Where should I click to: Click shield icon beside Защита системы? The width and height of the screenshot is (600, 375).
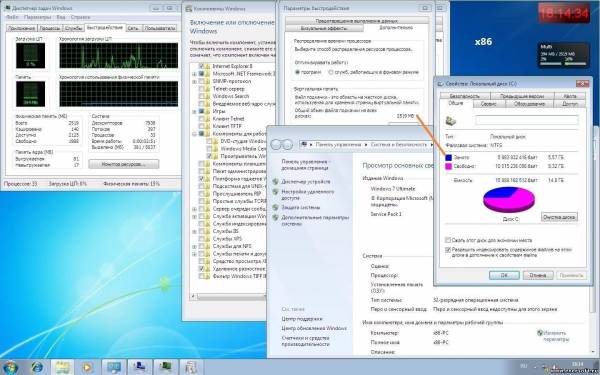coord(275,207)
